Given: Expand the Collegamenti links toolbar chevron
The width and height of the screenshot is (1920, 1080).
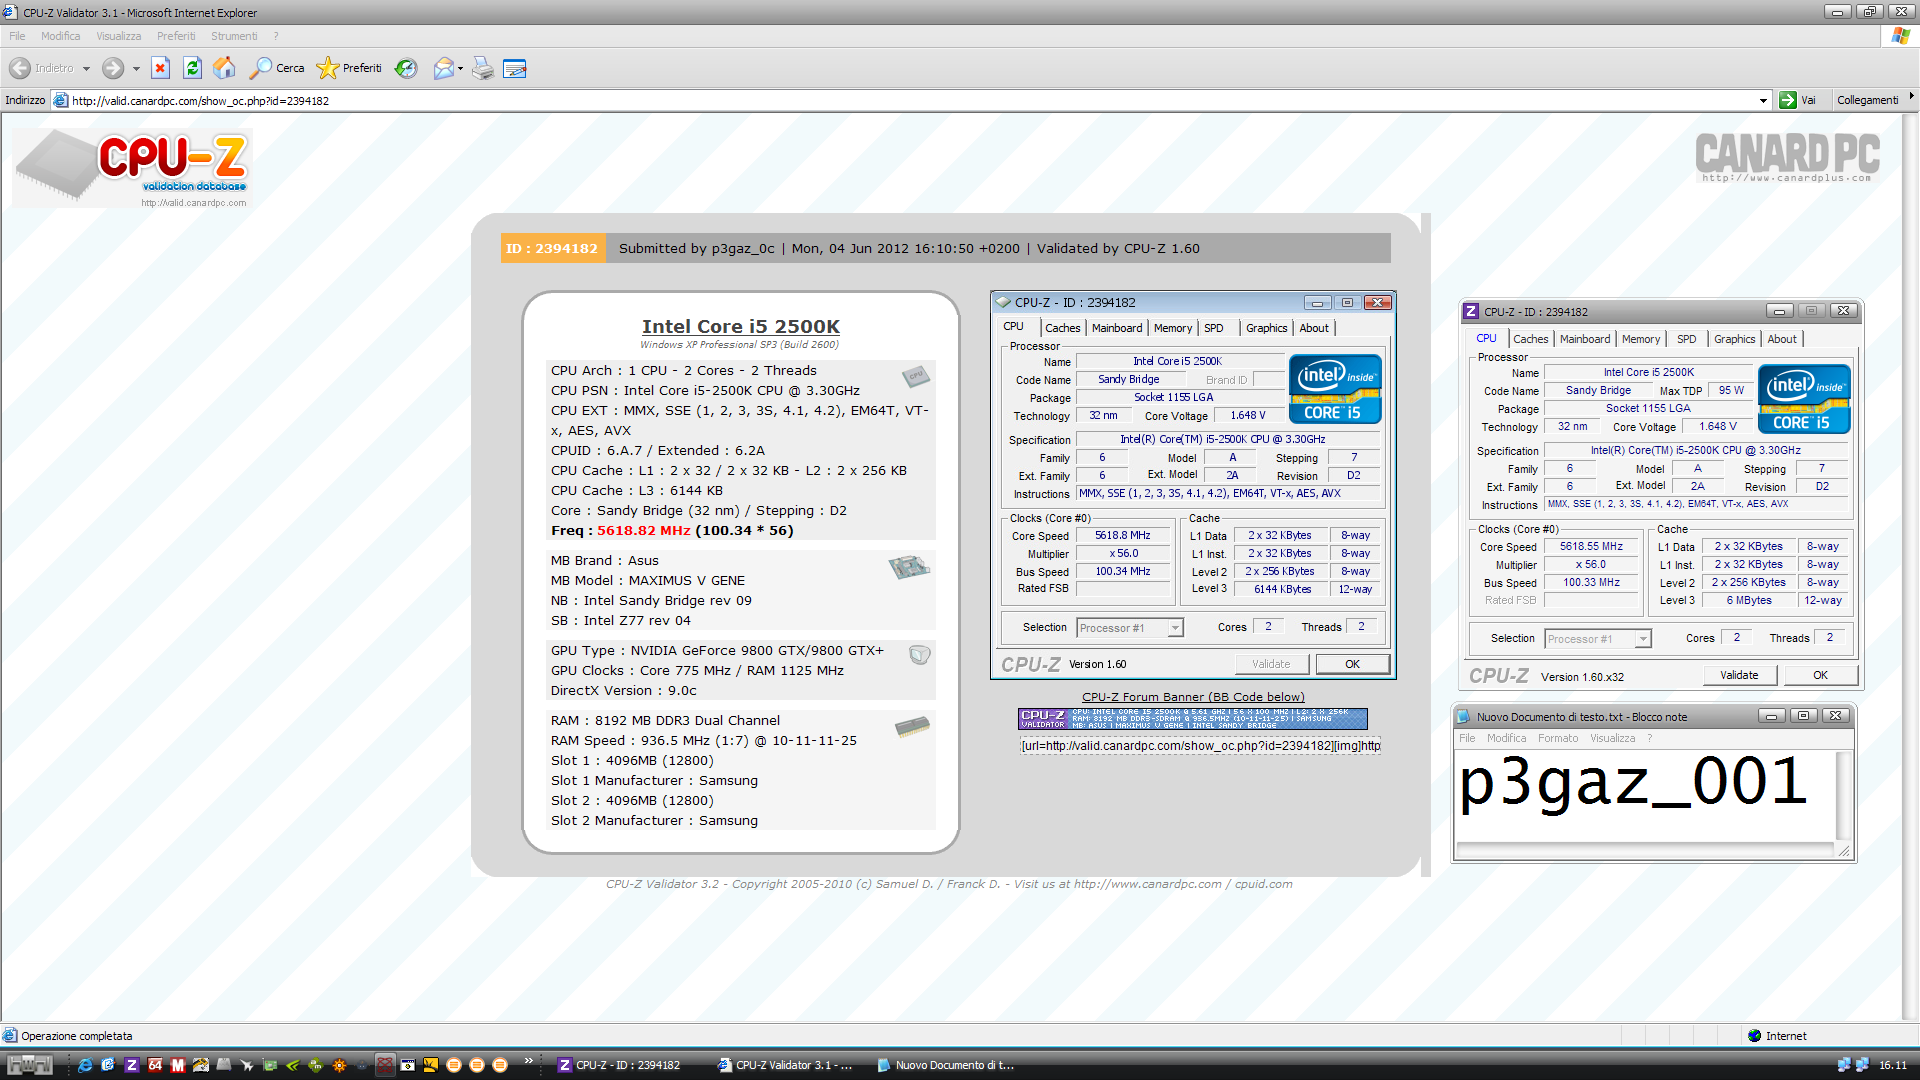Looking at the screenshot, I should tap(1911, 97).
